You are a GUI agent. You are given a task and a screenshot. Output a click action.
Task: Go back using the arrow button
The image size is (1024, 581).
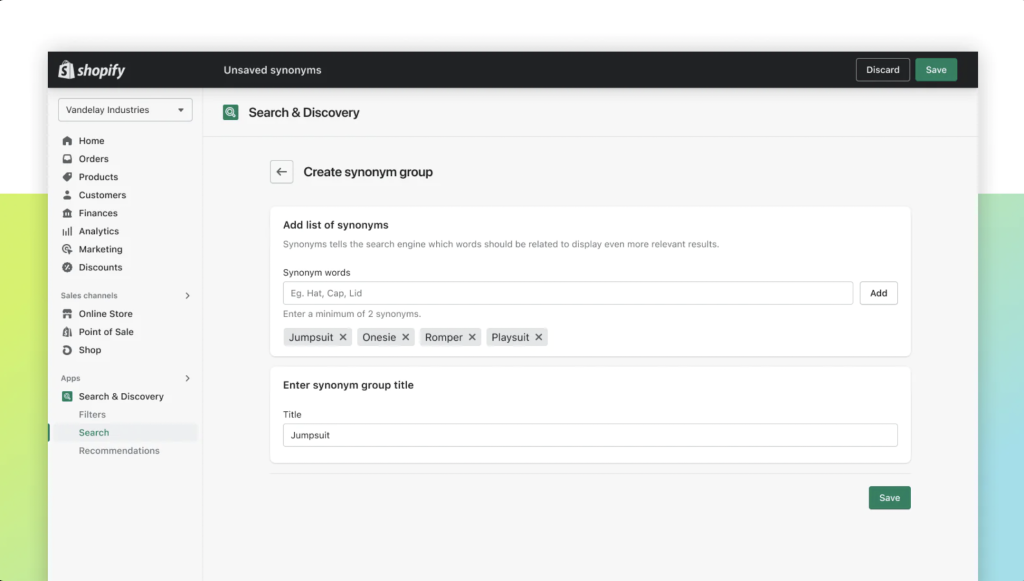281,172
